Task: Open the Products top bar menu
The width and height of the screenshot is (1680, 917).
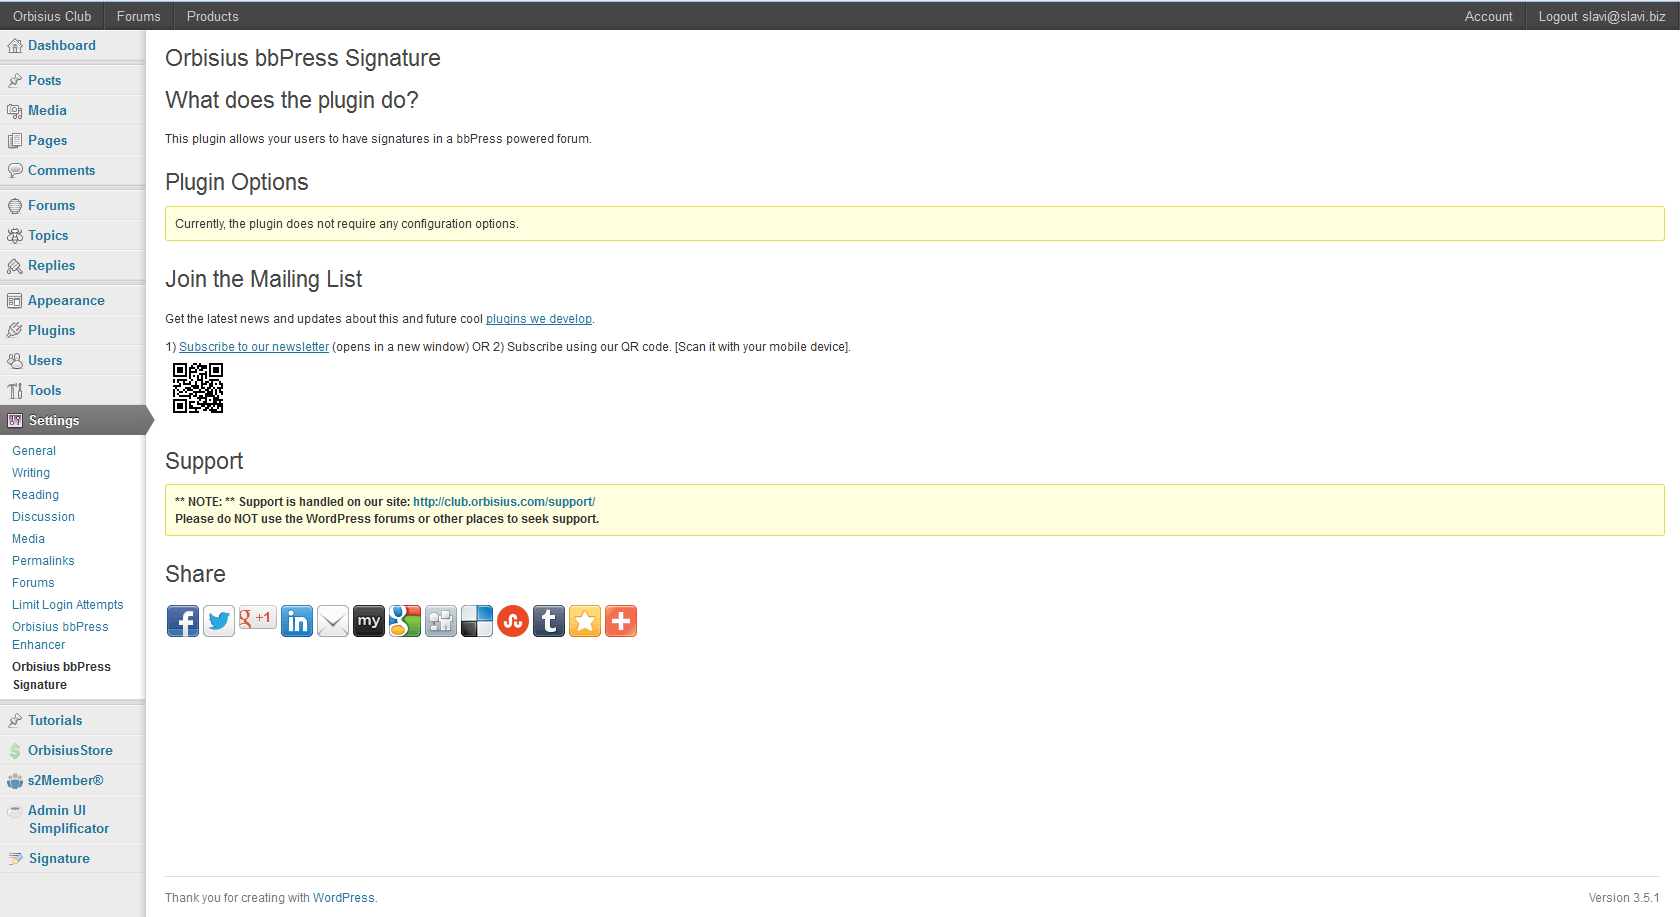Action: [213, 16]
